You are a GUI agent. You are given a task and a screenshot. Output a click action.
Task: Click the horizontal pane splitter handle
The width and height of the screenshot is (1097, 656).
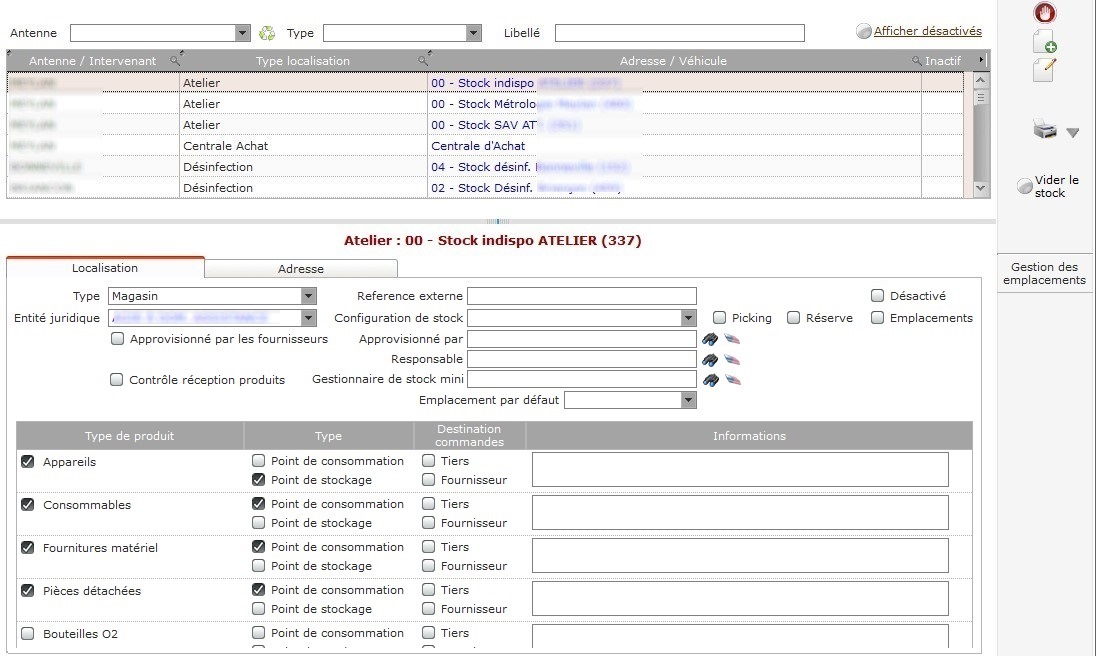(497, 221)
